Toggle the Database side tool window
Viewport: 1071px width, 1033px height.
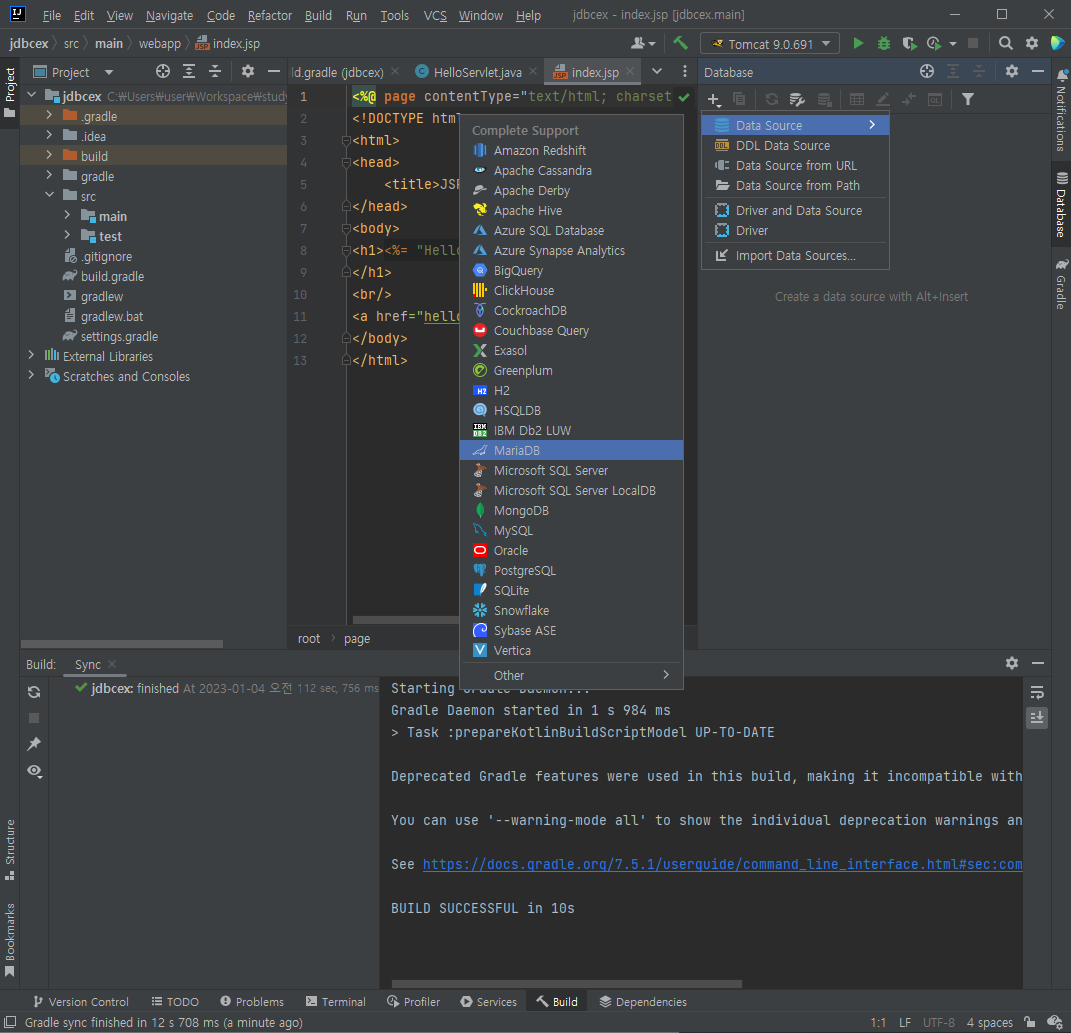pos(1061,204)
